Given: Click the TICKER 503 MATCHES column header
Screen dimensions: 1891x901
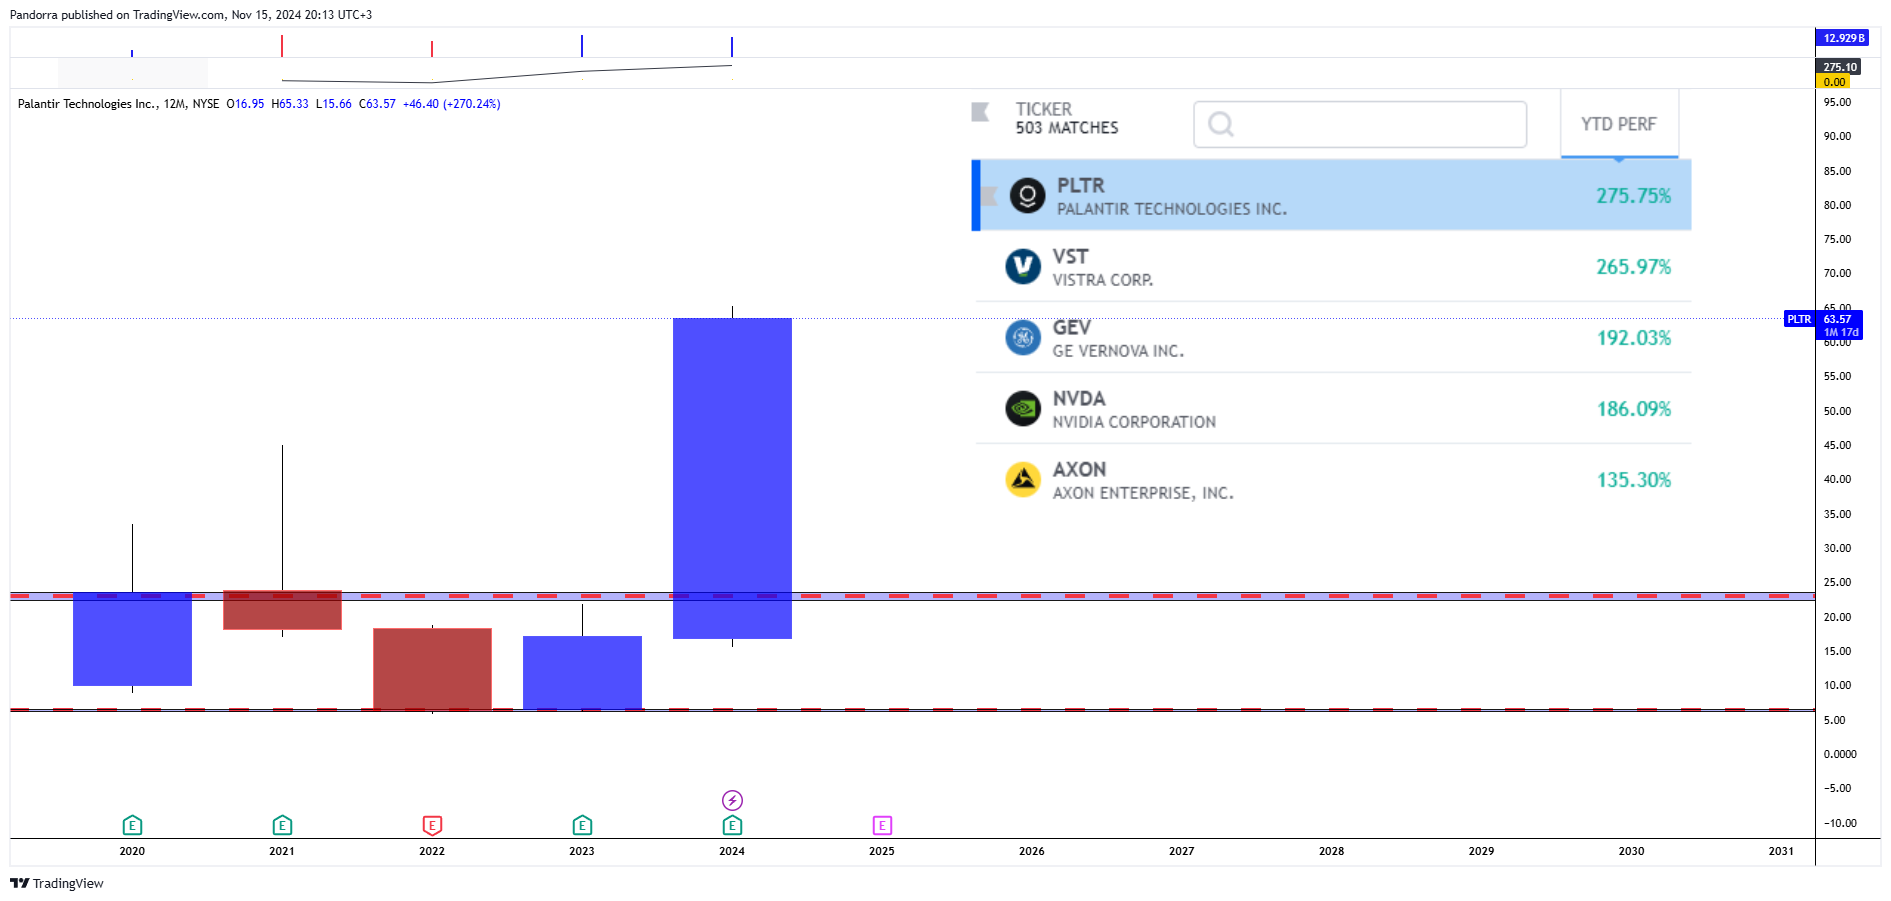Looking at the screenshot, I should pos(1067,118).
